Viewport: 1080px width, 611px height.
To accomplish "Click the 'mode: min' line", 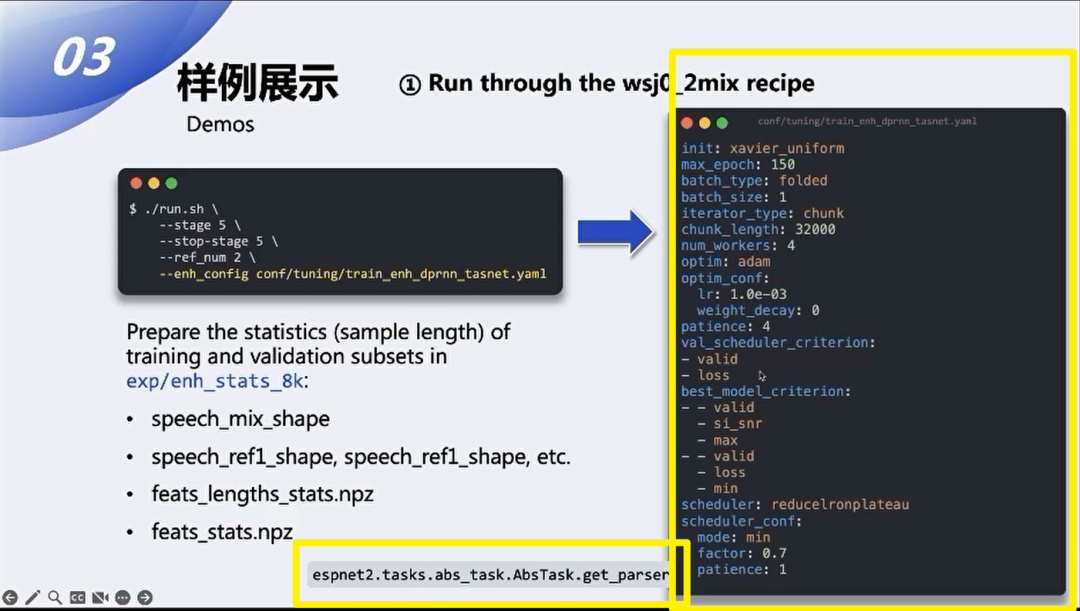I will click(x=734, y=537).
